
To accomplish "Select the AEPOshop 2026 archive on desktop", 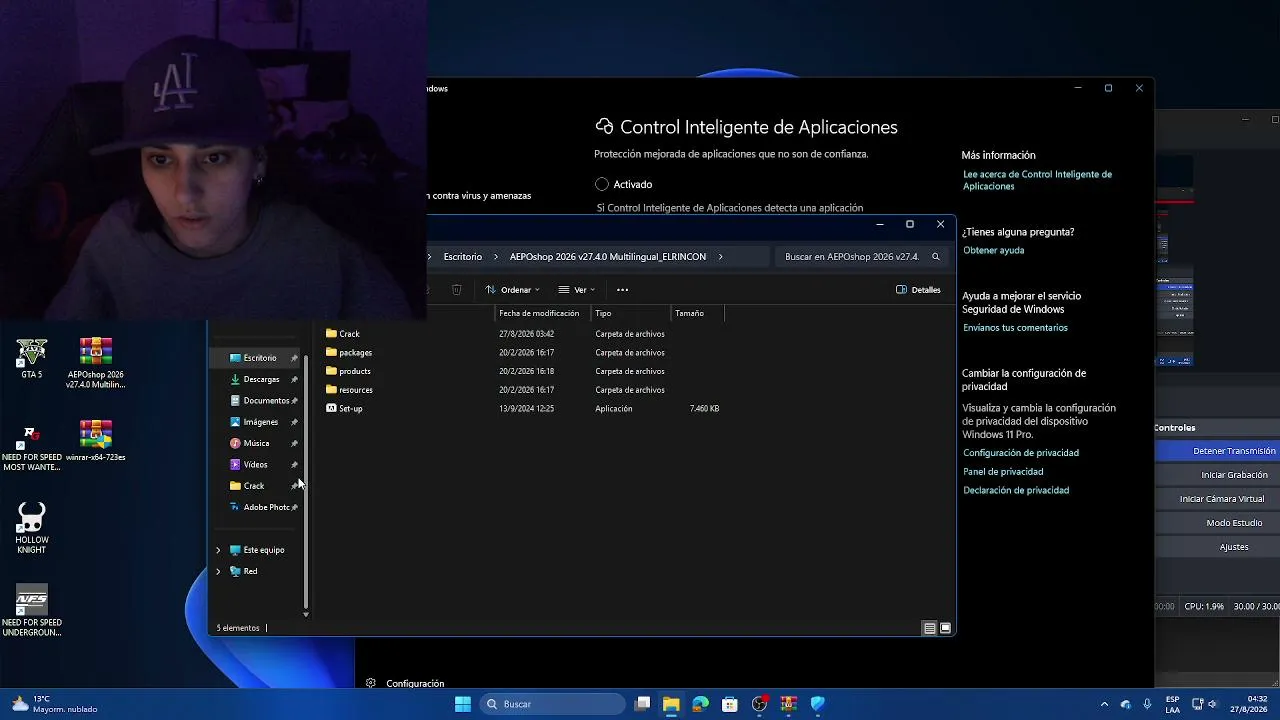I will [x=96, y=363].
